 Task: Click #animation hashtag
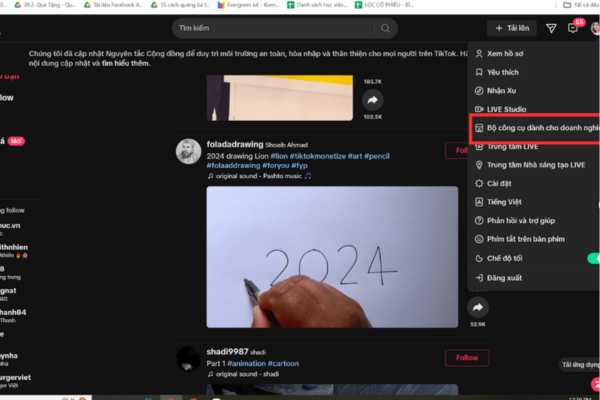click(x=246, y=364)
